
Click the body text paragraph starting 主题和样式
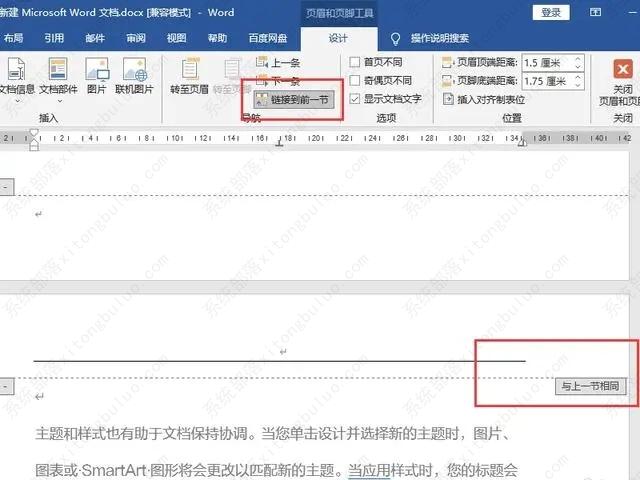tap(273, 433)
